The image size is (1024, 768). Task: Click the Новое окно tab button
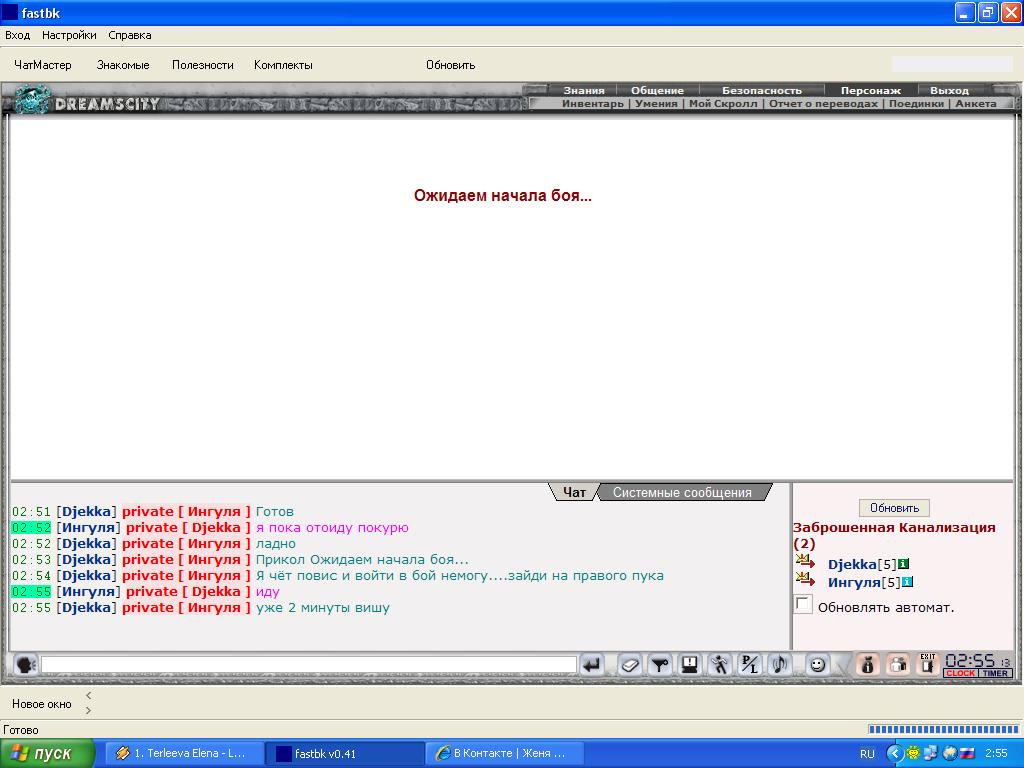[42, 703]
